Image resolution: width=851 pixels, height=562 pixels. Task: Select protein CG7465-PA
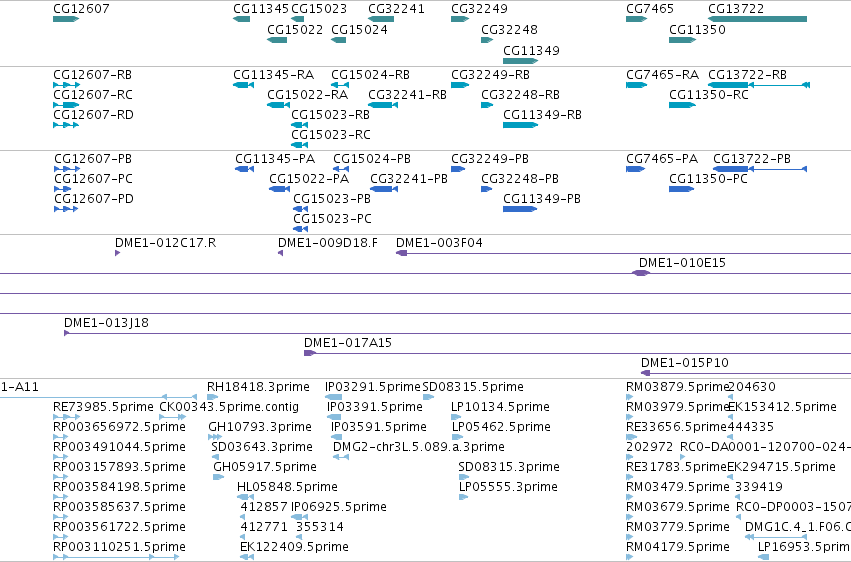(662, 158)
